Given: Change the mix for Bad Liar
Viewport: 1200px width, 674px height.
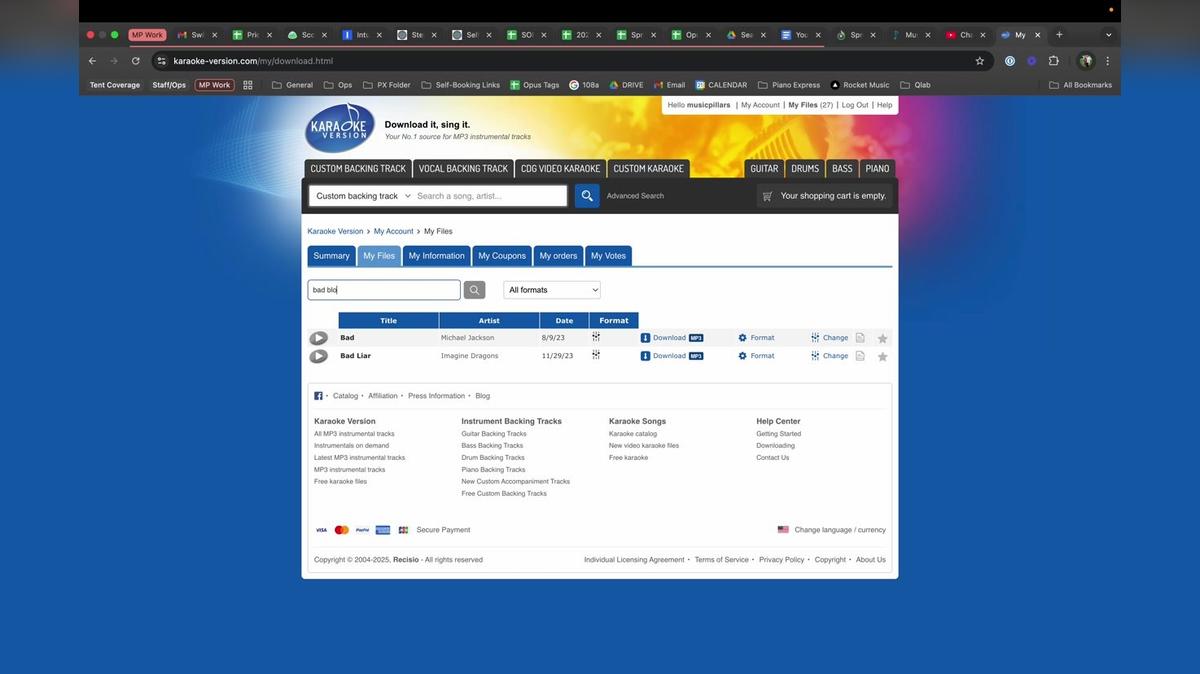Looking at the screenshot, I should point(829,356).
